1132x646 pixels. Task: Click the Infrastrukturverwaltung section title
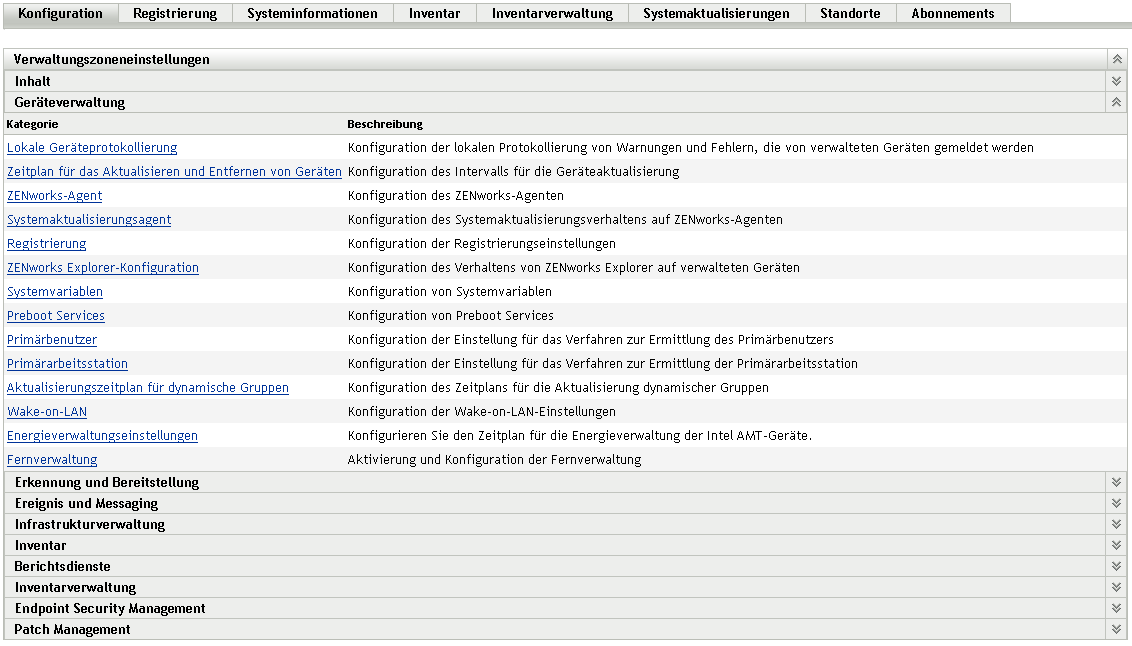coord(90,524)
